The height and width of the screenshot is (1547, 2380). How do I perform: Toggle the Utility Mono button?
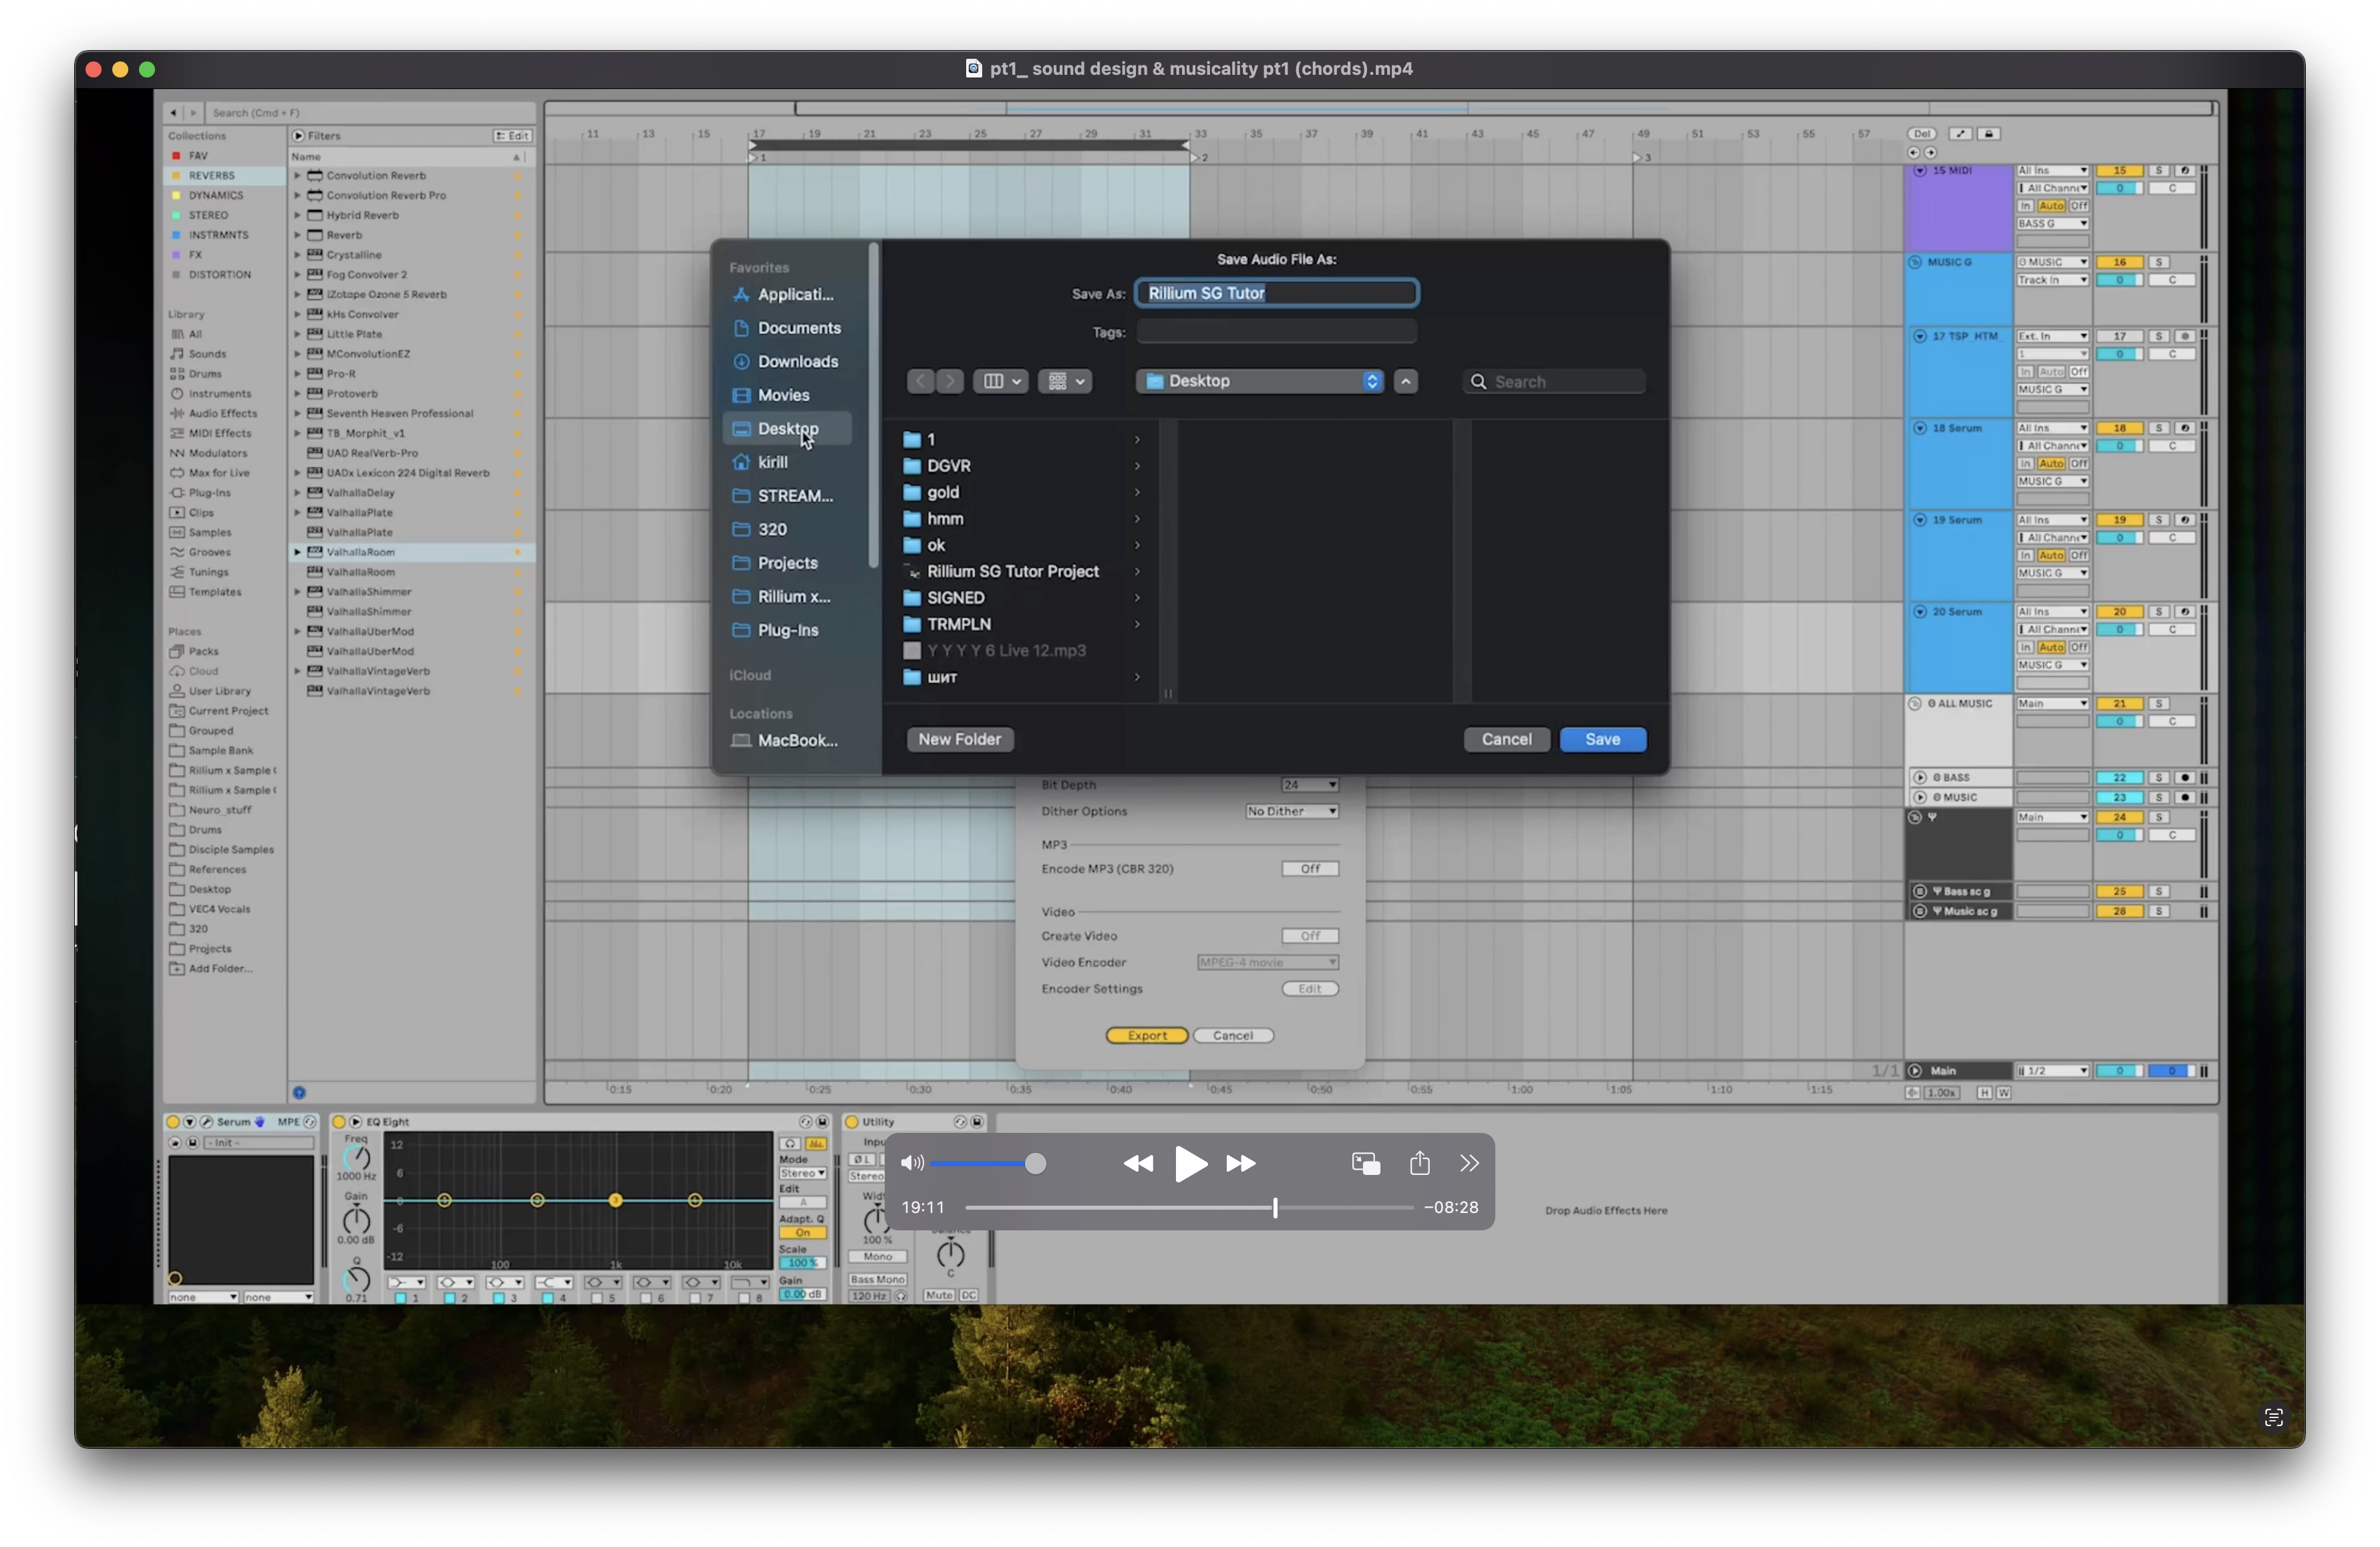(x=878, y=1257)
